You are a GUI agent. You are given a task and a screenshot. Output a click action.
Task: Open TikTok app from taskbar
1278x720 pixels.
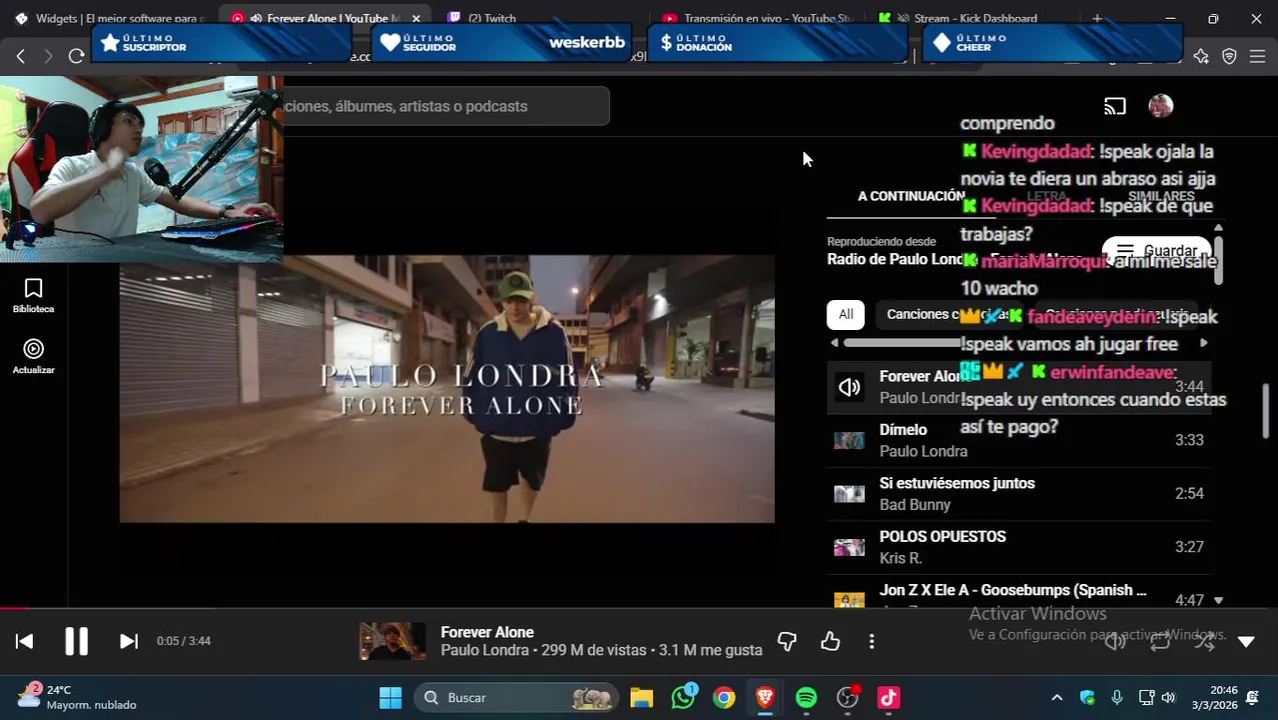pyautogui.click(x=889, y=697)
